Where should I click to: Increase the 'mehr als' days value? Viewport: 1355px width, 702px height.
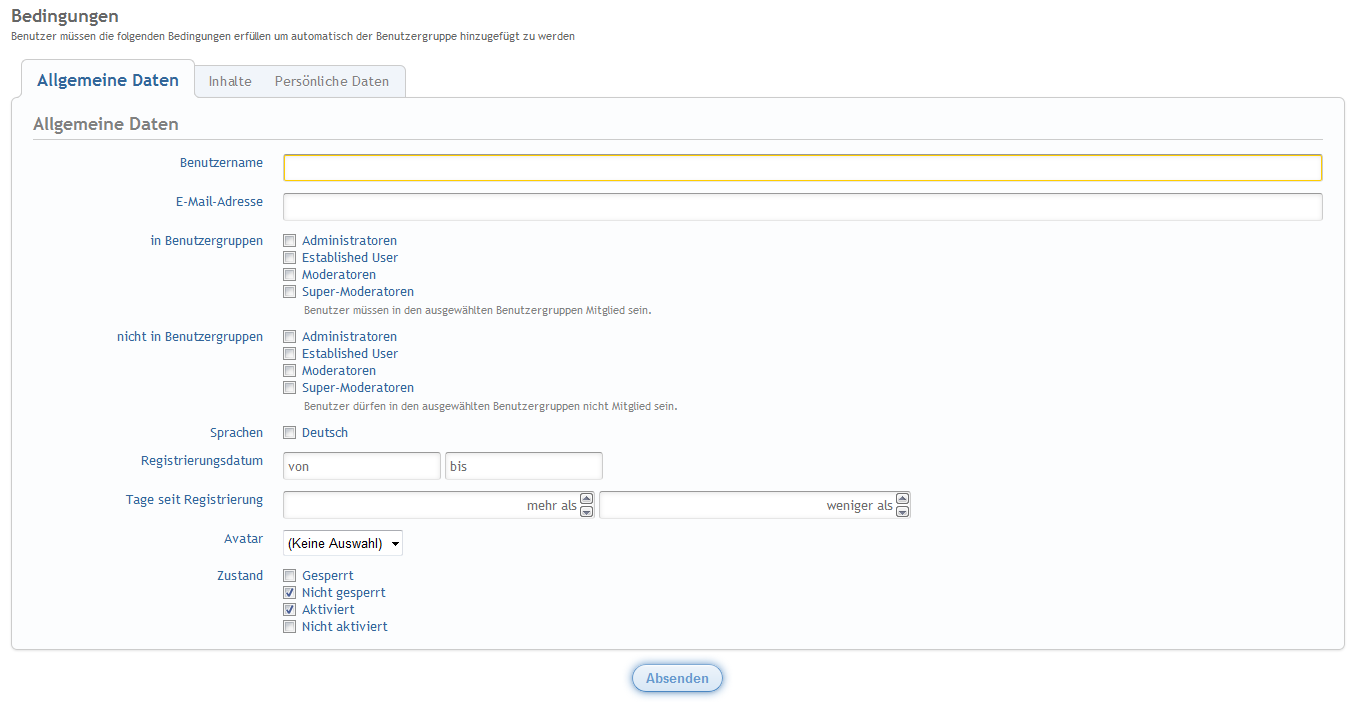coord(587,499)
